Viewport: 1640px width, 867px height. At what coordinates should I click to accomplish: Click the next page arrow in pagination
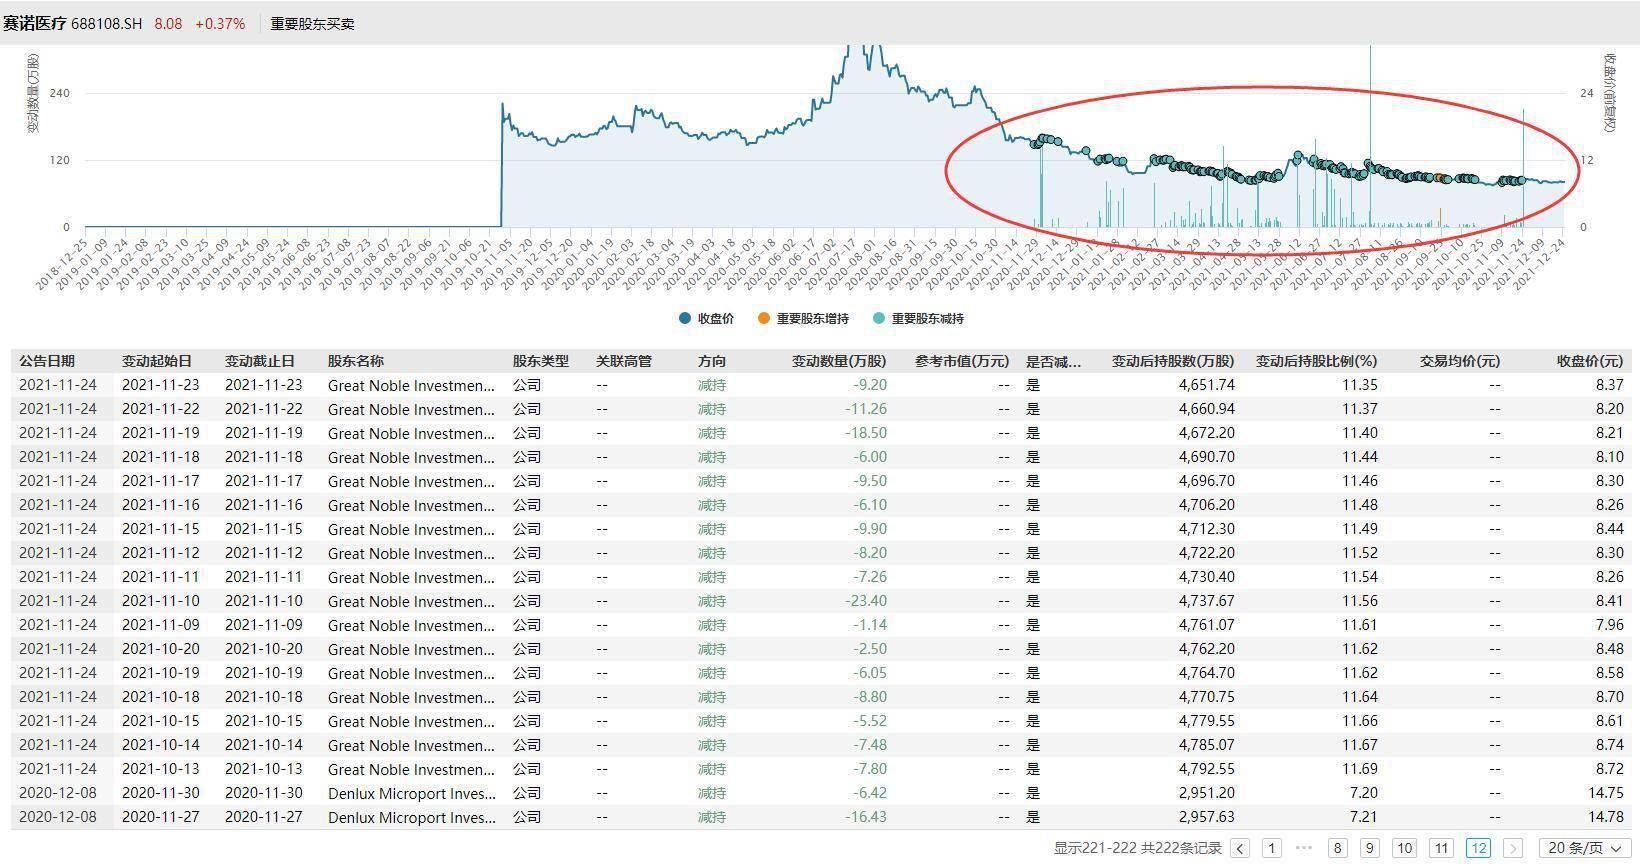[x=1513, y=848]
